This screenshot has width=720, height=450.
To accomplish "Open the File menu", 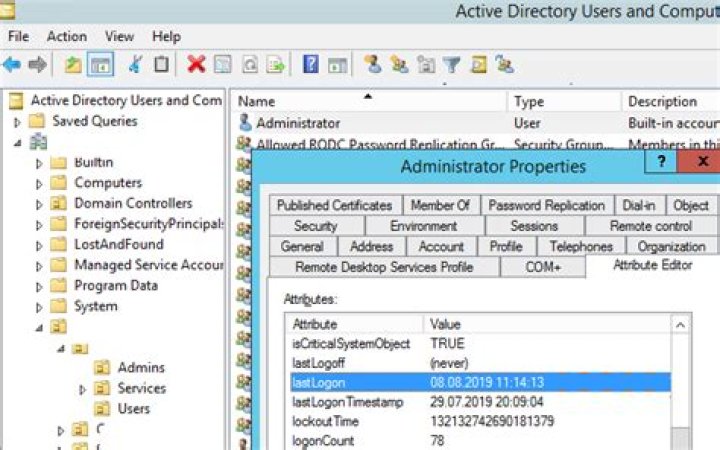I will (18, 36).
